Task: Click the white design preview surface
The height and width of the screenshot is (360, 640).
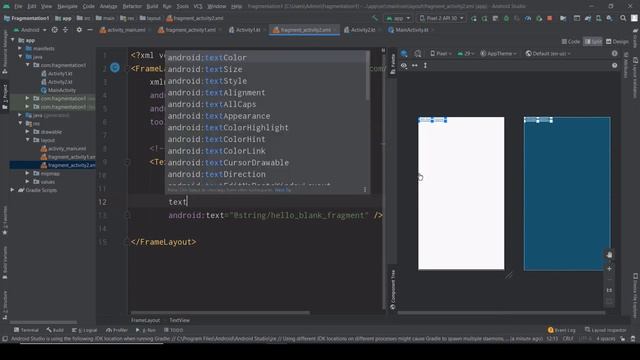Action: (x=461, y=193)
